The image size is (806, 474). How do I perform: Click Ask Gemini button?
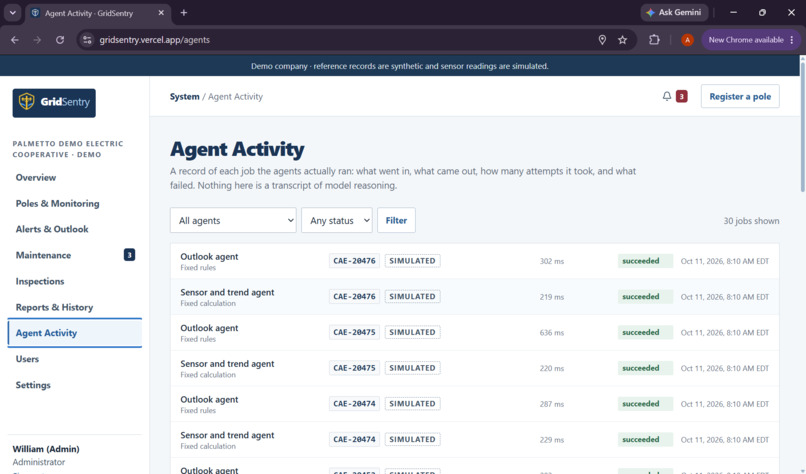pos(674,12)
